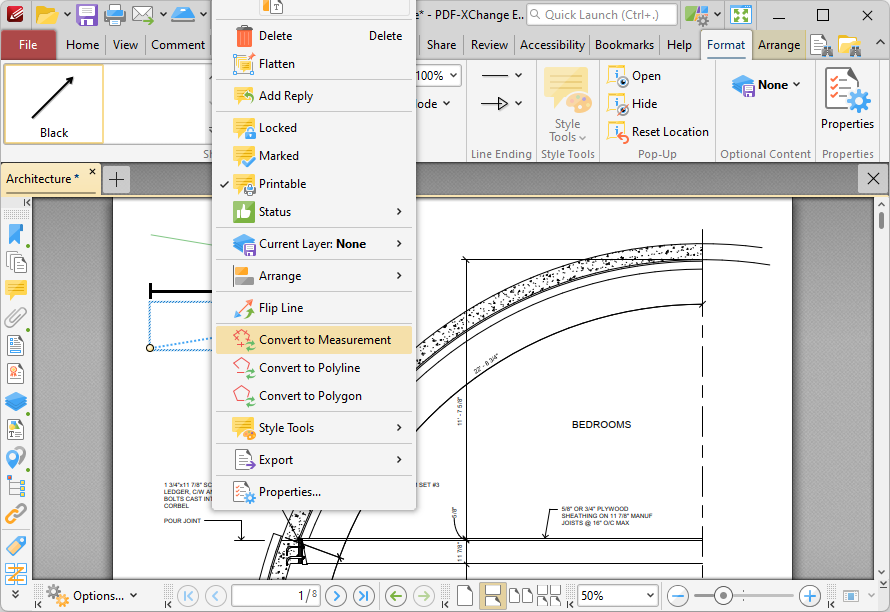Toggle two pages continuous layout
Image resolution: width=890 pixels, height=612 pixels.
(x=549, y=596)
